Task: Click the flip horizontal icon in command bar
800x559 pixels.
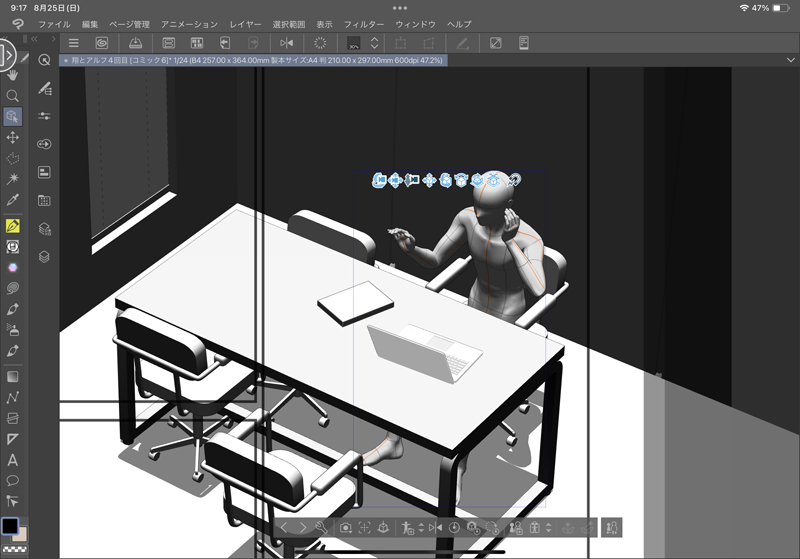Action: (287, 43)
